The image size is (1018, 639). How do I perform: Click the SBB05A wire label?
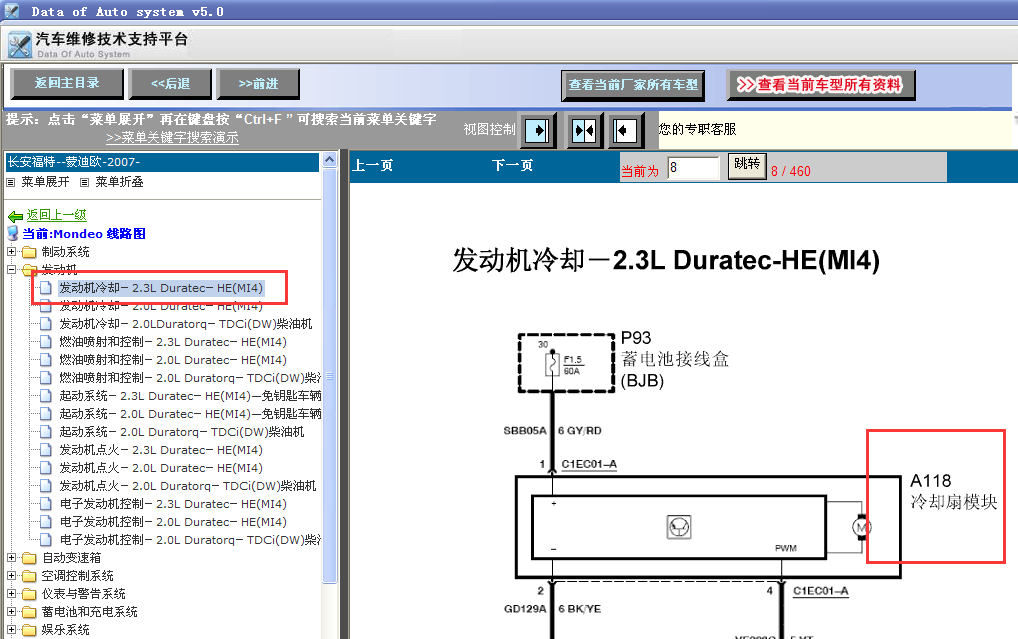(525, 431)
